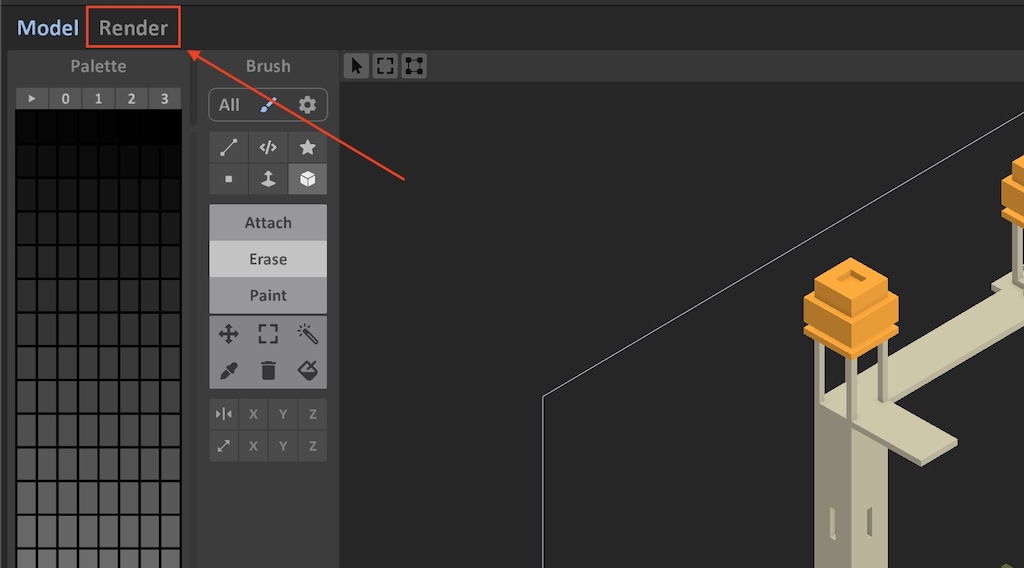Toggle axis mode Z
This screenshot has height=568, width=1024.
point(313,446)
